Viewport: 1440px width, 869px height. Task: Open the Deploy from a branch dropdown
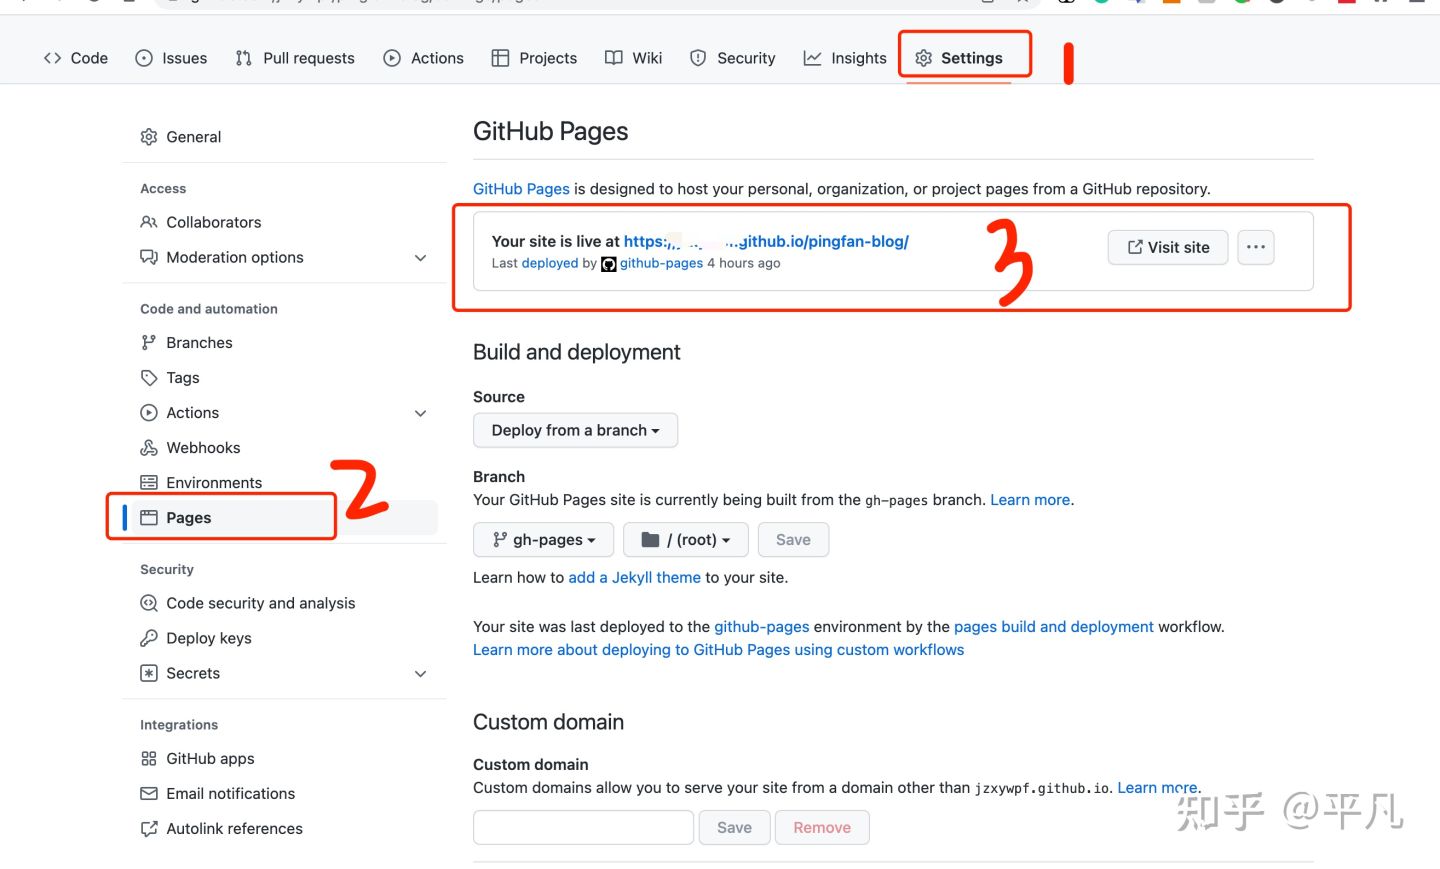point(575,430)
